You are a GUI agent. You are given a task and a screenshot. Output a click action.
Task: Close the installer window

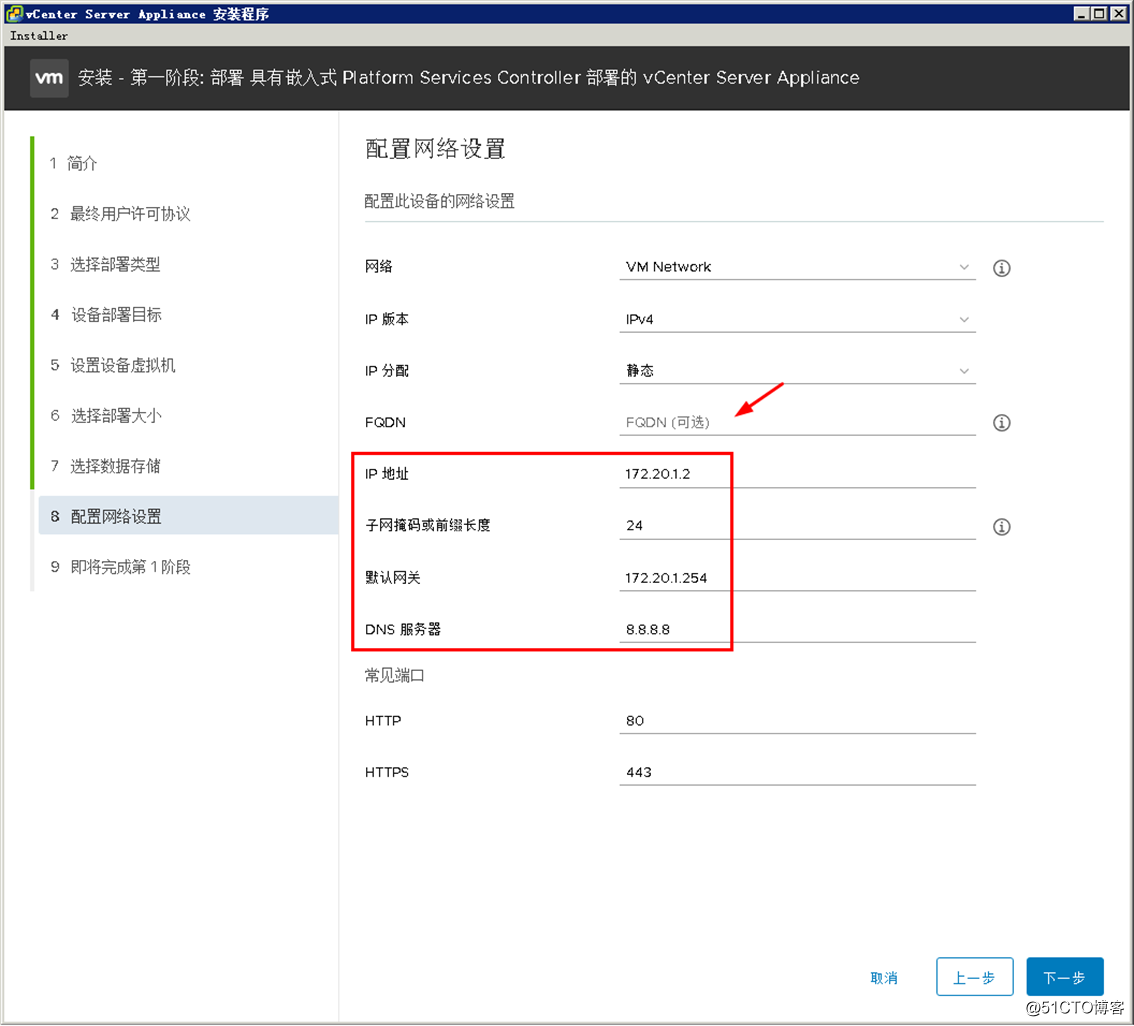click(1118, 13)
